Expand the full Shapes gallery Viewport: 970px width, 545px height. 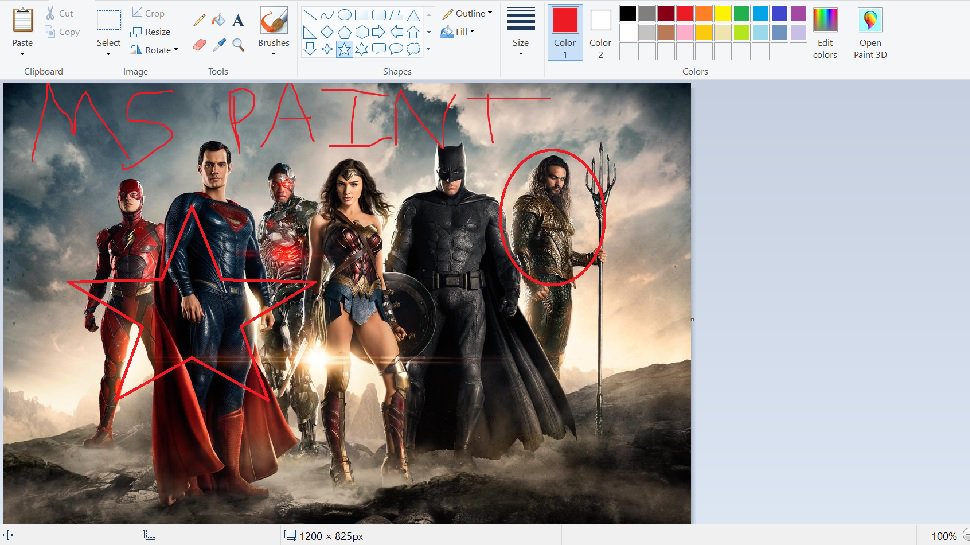click(429, 48)
